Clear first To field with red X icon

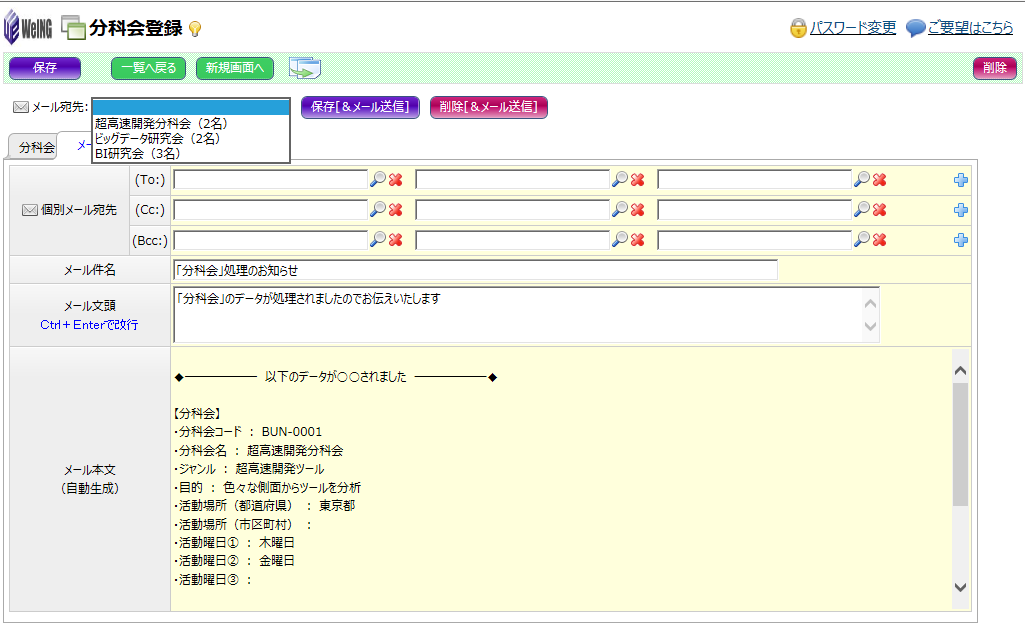point(396,180)
